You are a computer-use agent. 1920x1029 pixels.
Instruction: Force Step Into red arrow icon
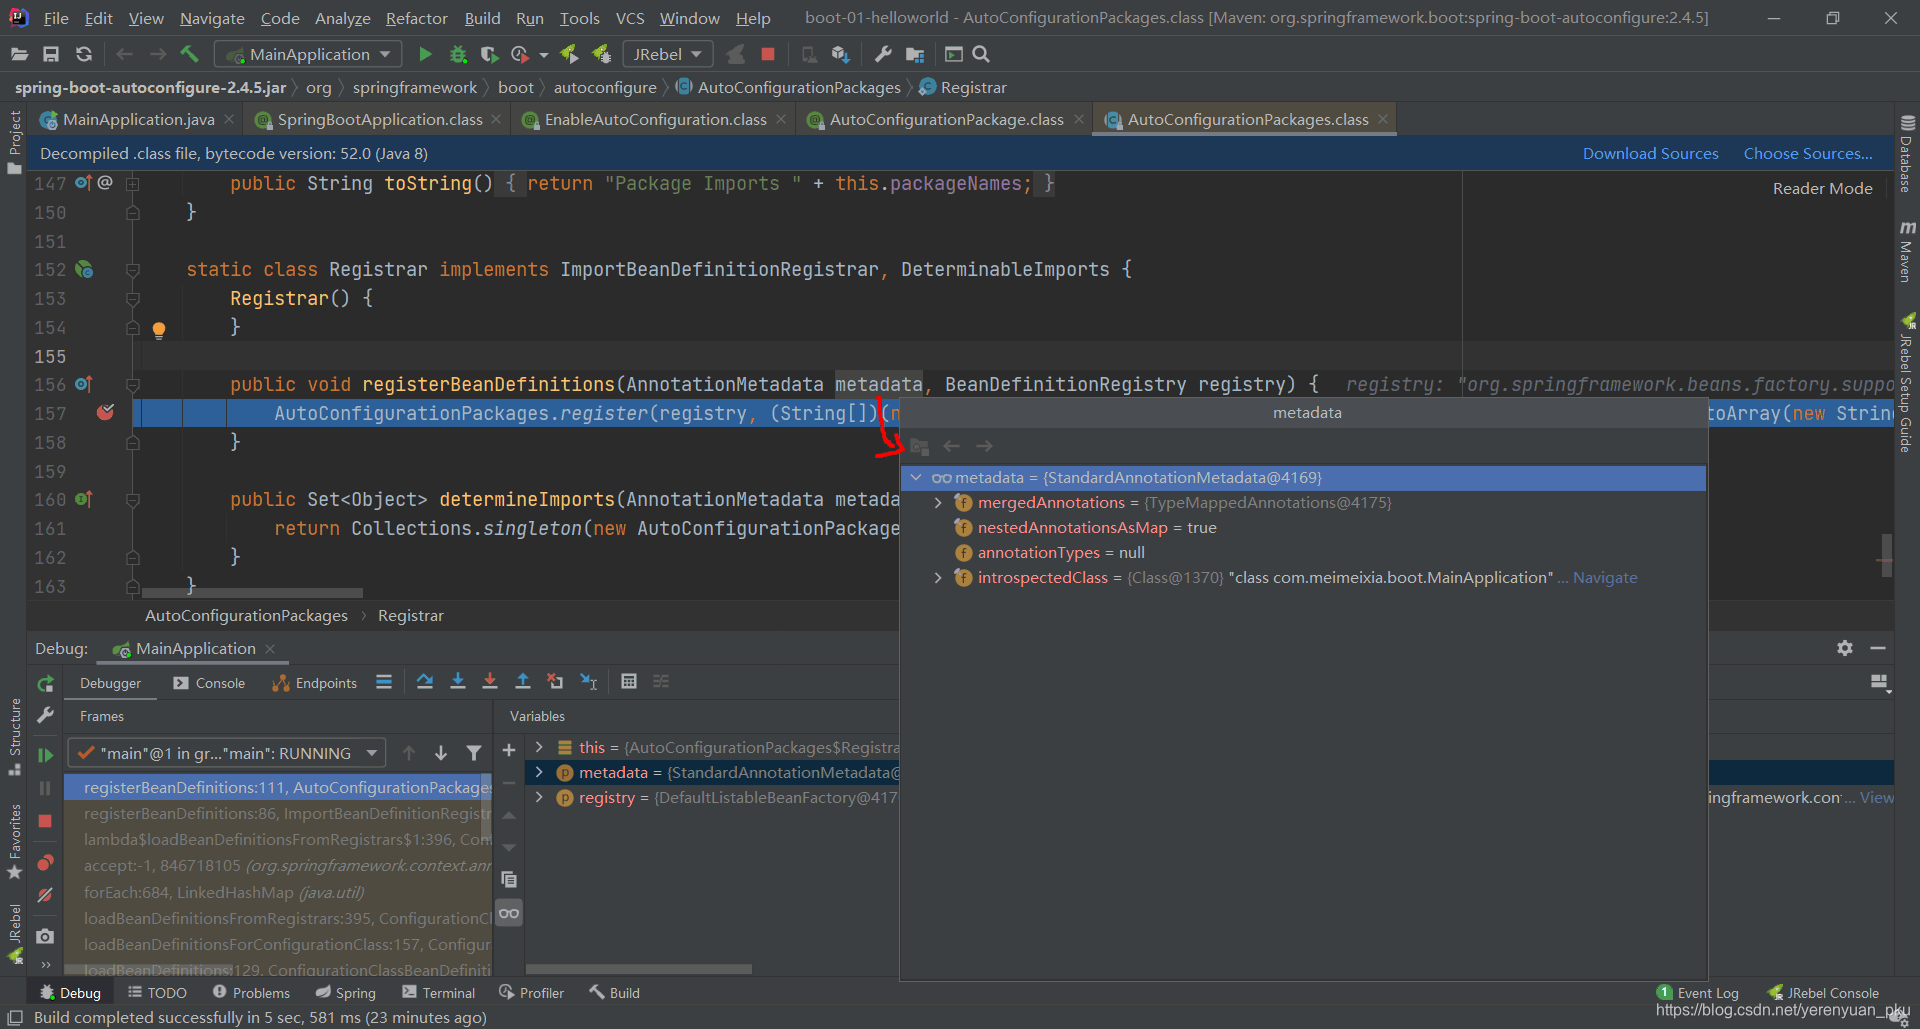(x=490, y=681)
